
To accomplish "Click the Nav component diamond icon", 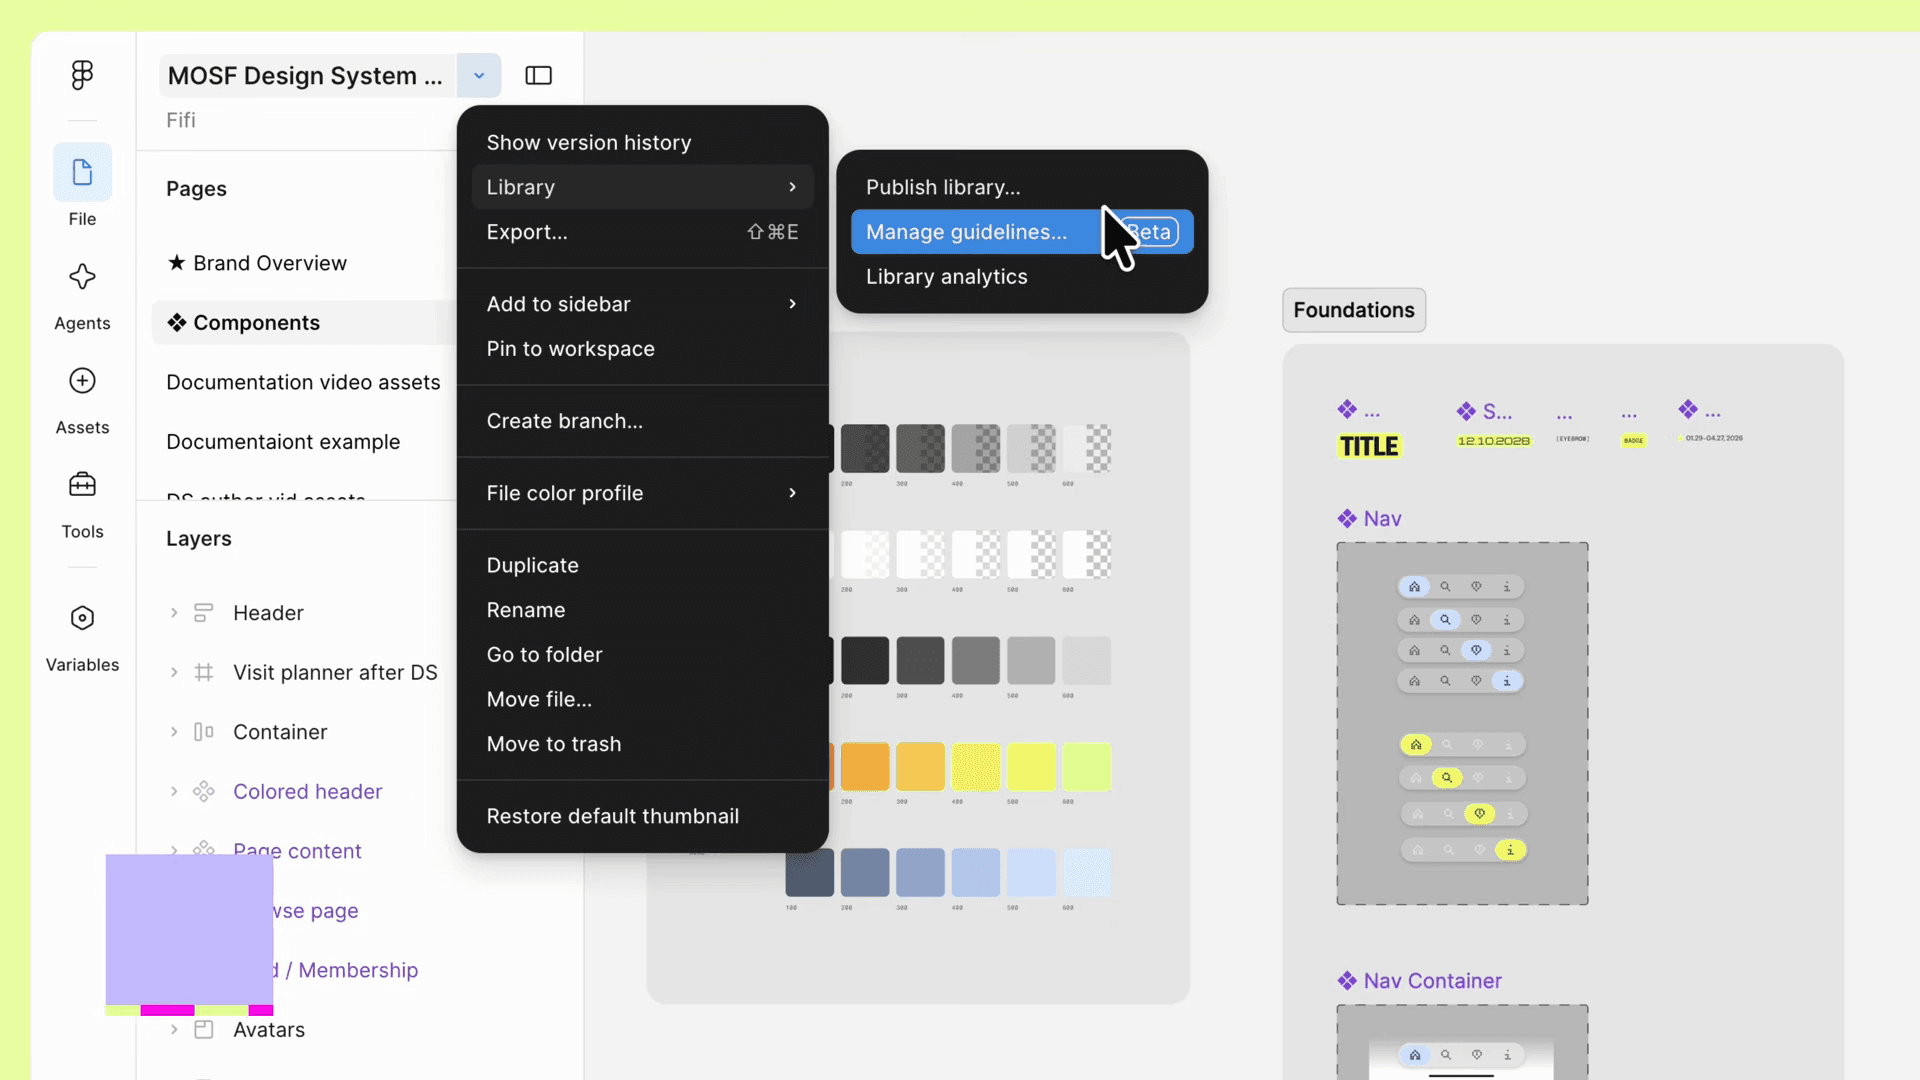I will (x=1347, y=518).
